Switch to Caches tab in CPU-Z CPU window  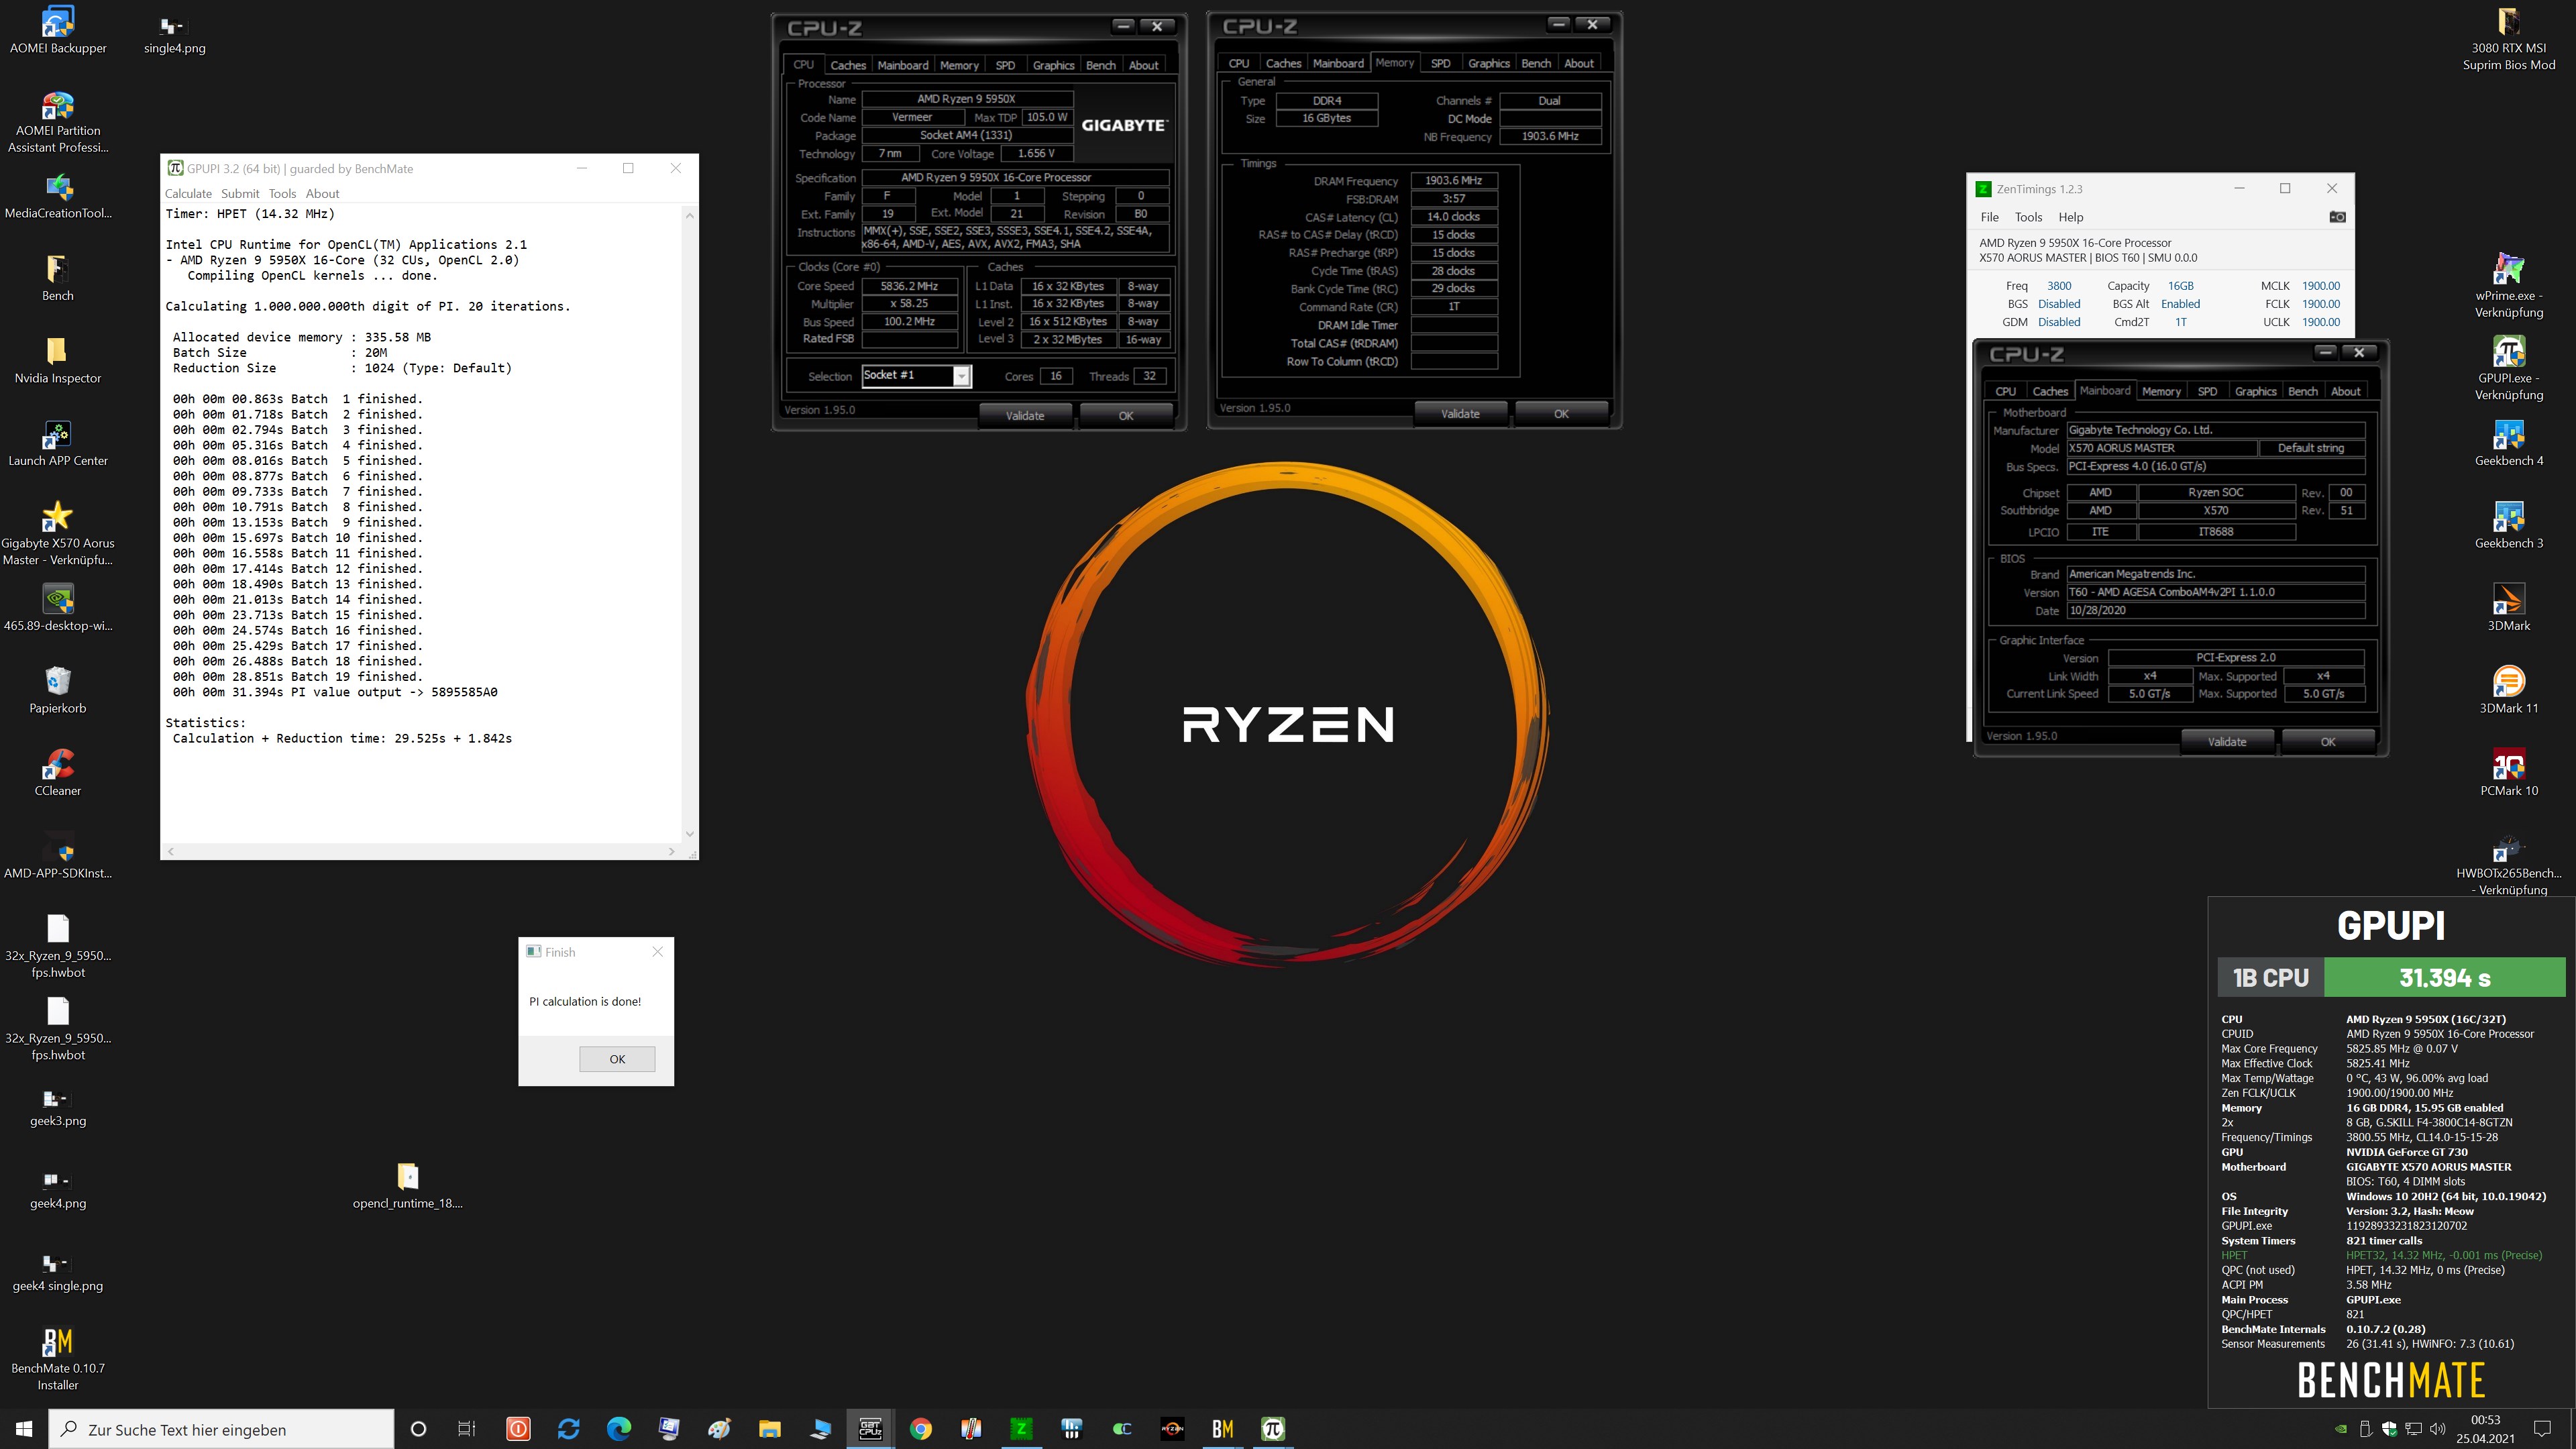[x=848, y=65]
